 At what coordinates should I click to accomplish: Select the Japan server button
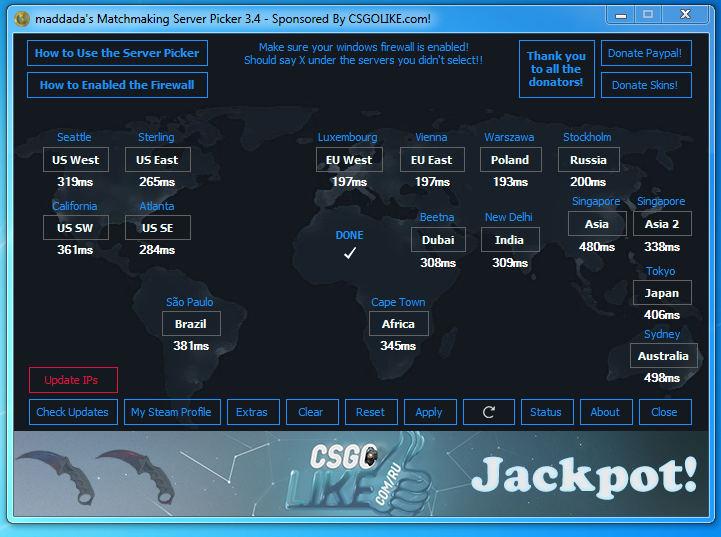point(662,293)
